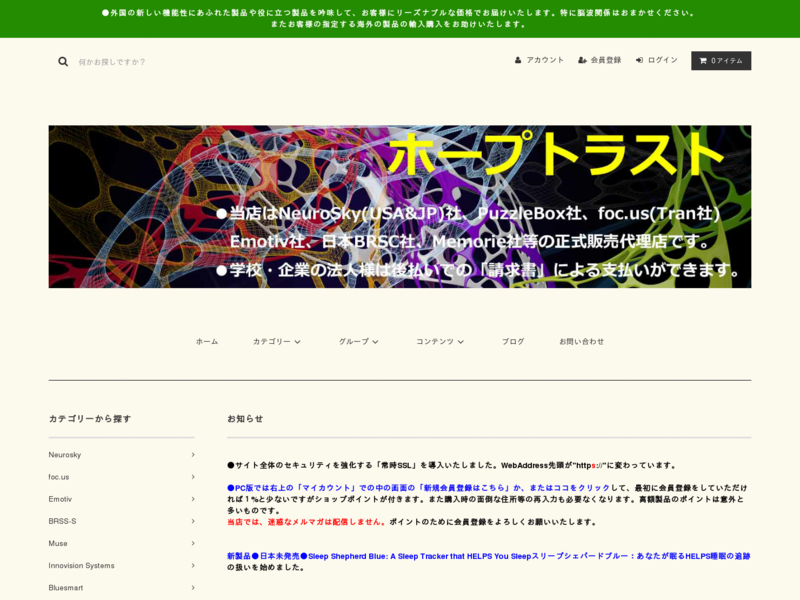Screen dimensions: 800x600
Task: Click the cart icon in the 0アイテム button
Action: pyautogui.click(x=703, y=61)
